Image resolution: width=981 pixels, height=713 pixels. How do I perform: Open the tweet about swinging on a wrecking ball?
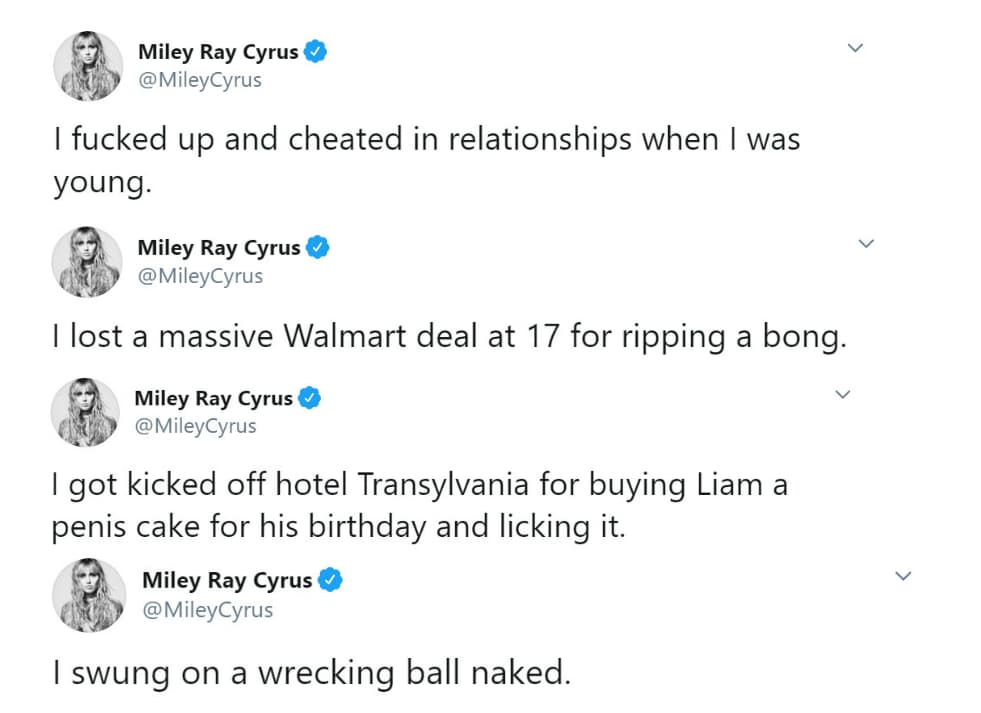tap(311, 673)
